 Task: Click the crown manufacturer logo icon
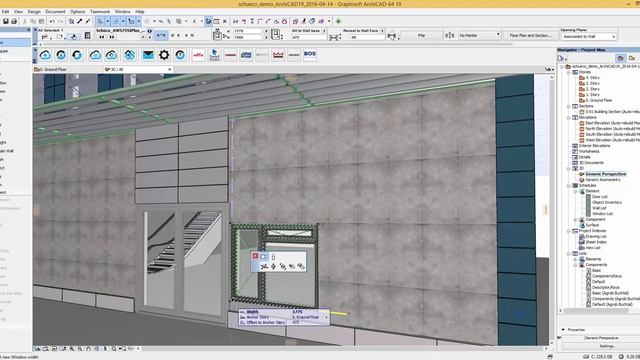tap(278, 55)
